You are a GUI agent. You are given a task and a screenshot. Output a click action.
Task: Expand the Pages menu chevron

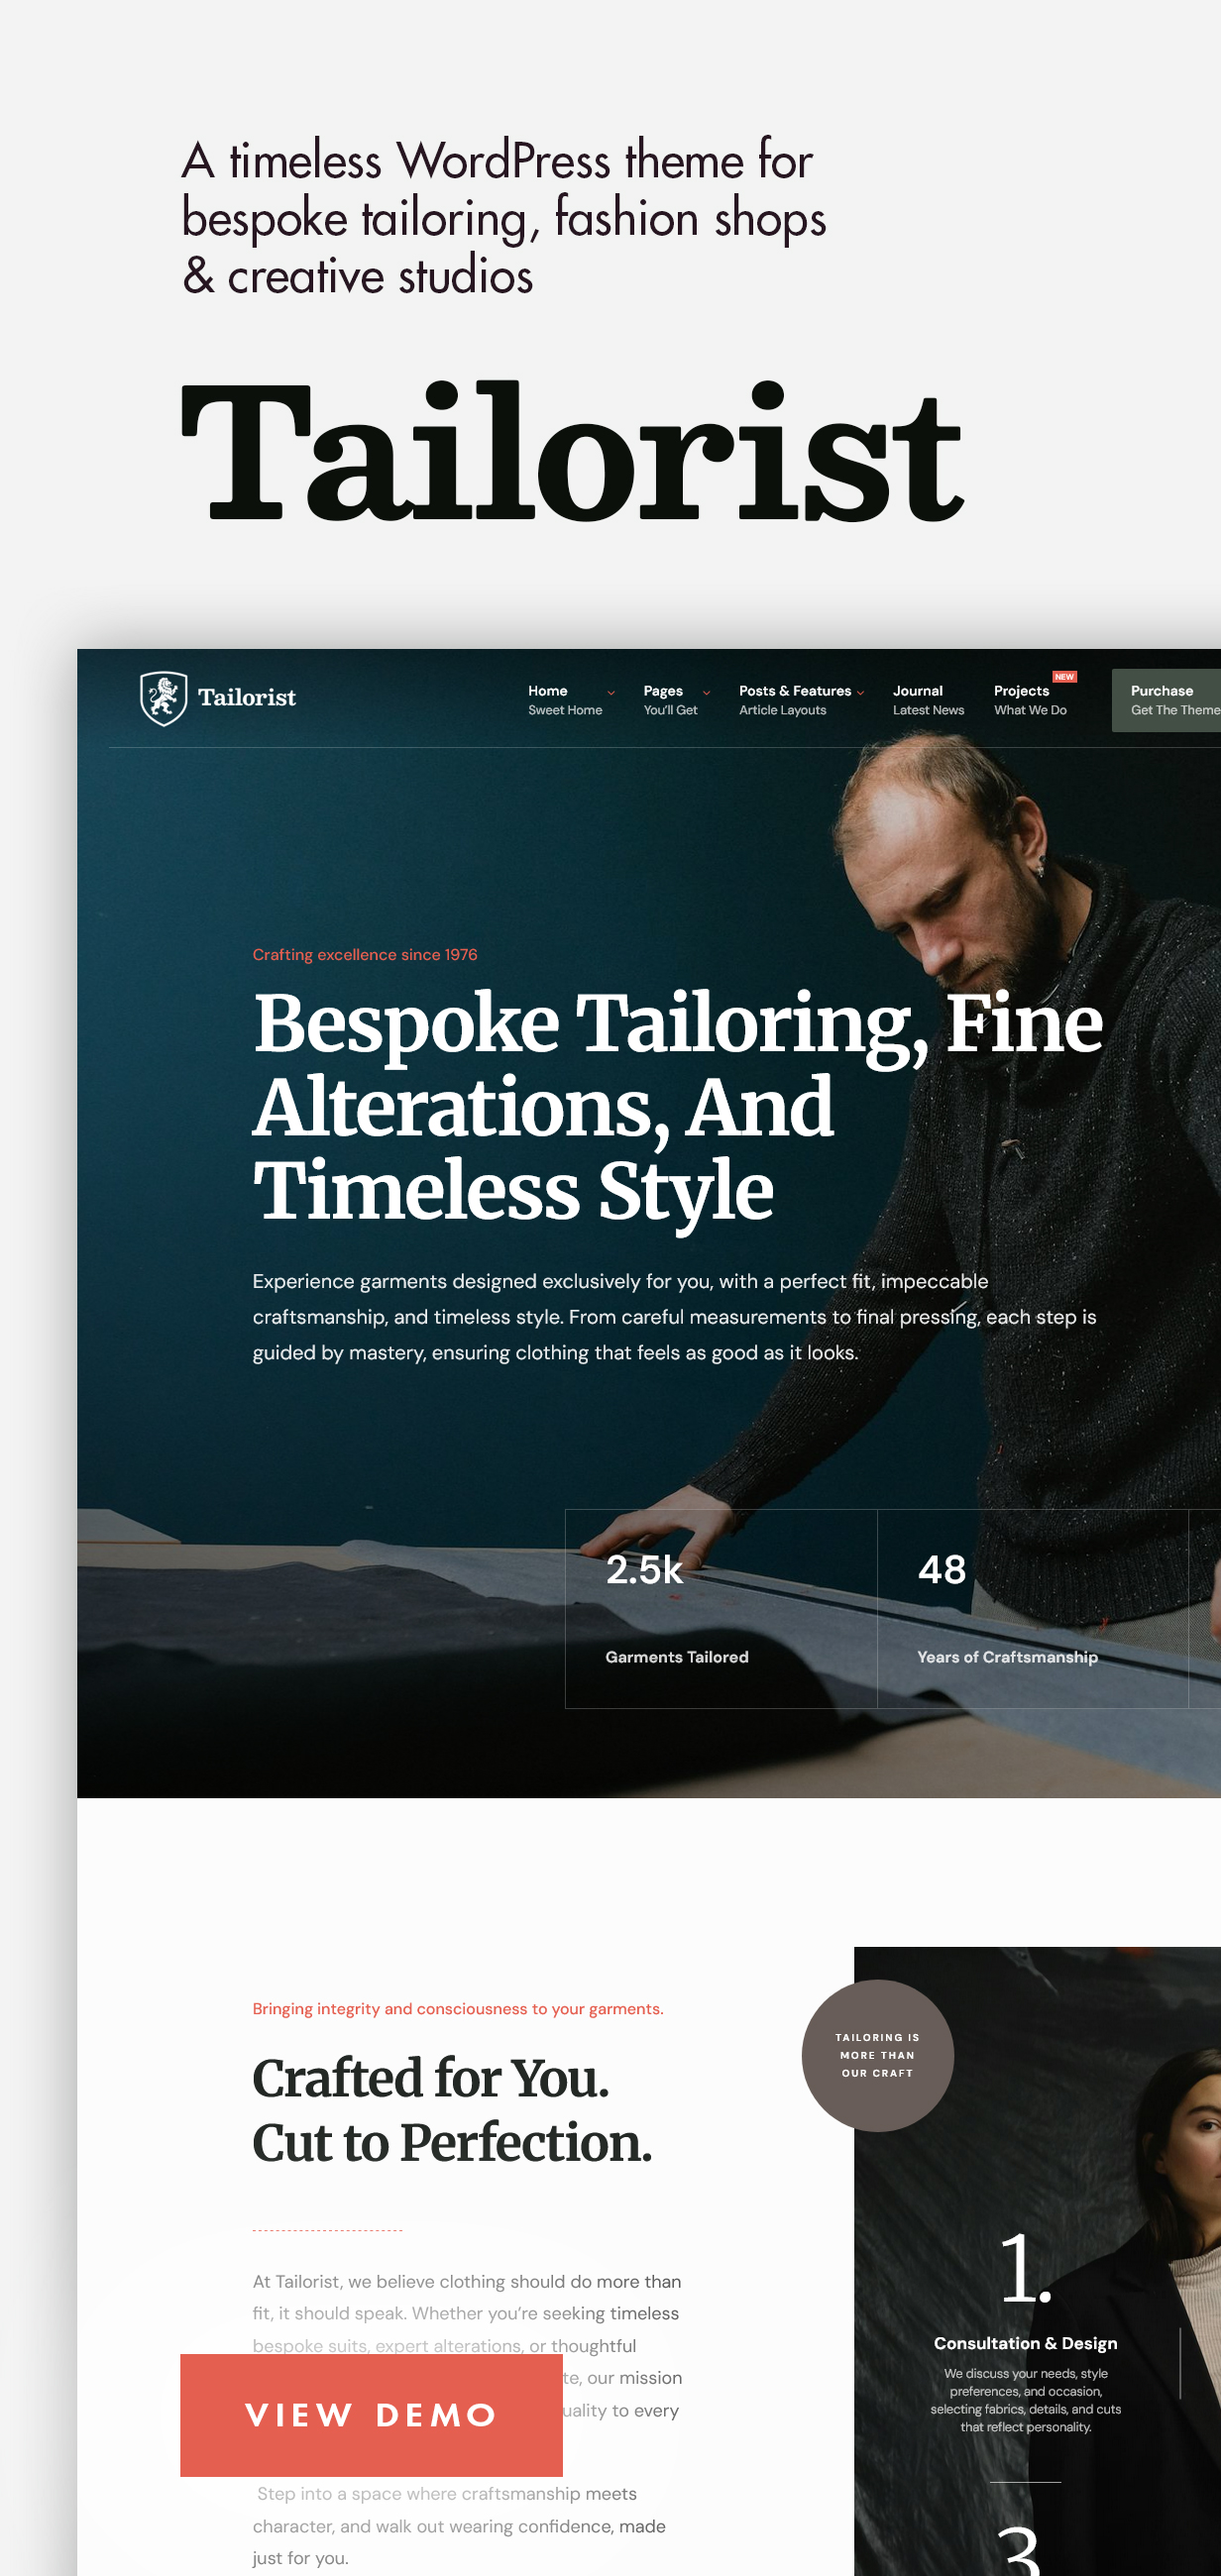[706, 692]
